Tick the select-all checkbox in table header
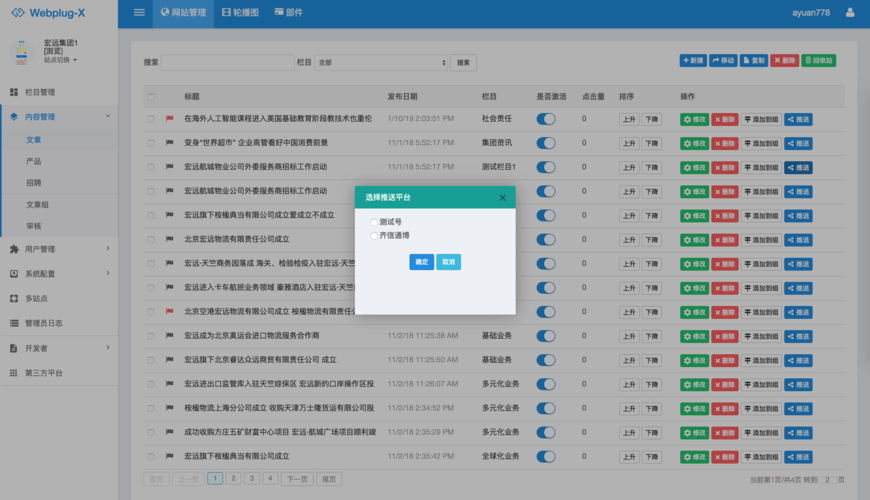870x500 pixels. [151, 97]
